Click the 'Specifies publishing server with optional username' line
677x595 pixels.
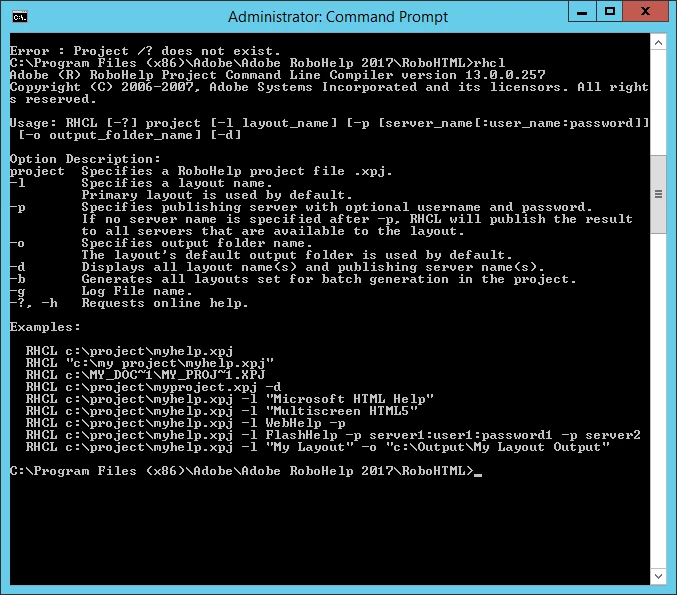(337, 207)
